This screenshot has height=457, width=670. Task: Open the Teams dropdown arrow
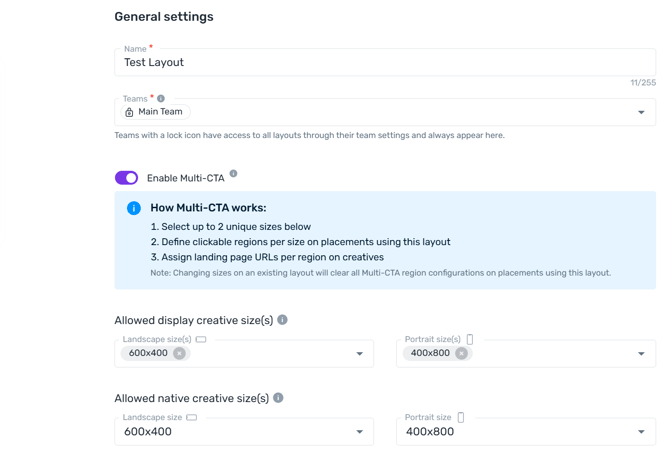(641, 112)
